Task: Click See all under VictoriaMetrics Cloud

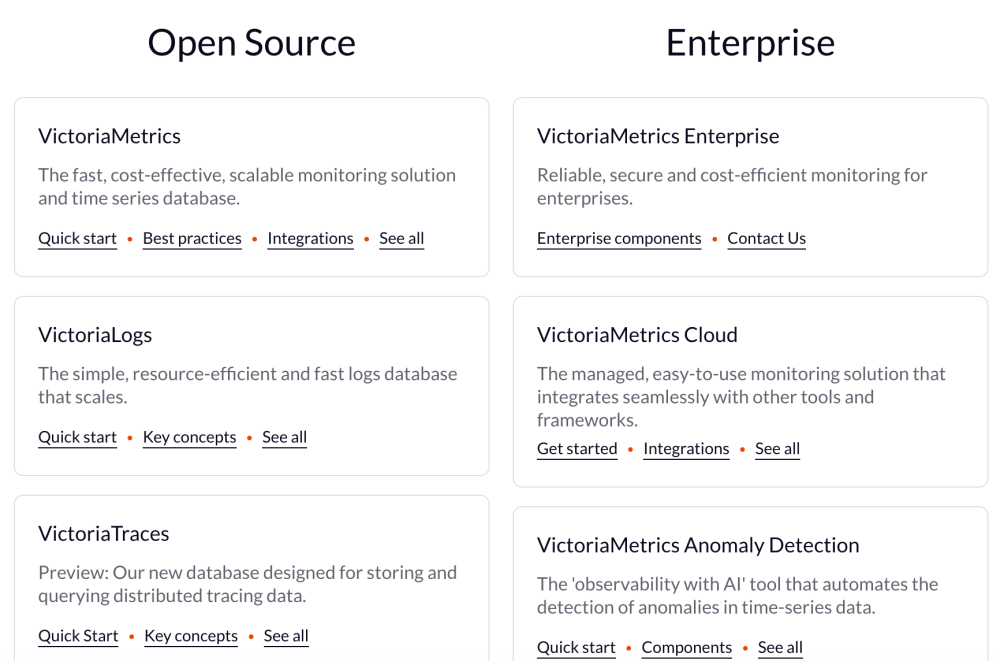Action: [778, 449]
